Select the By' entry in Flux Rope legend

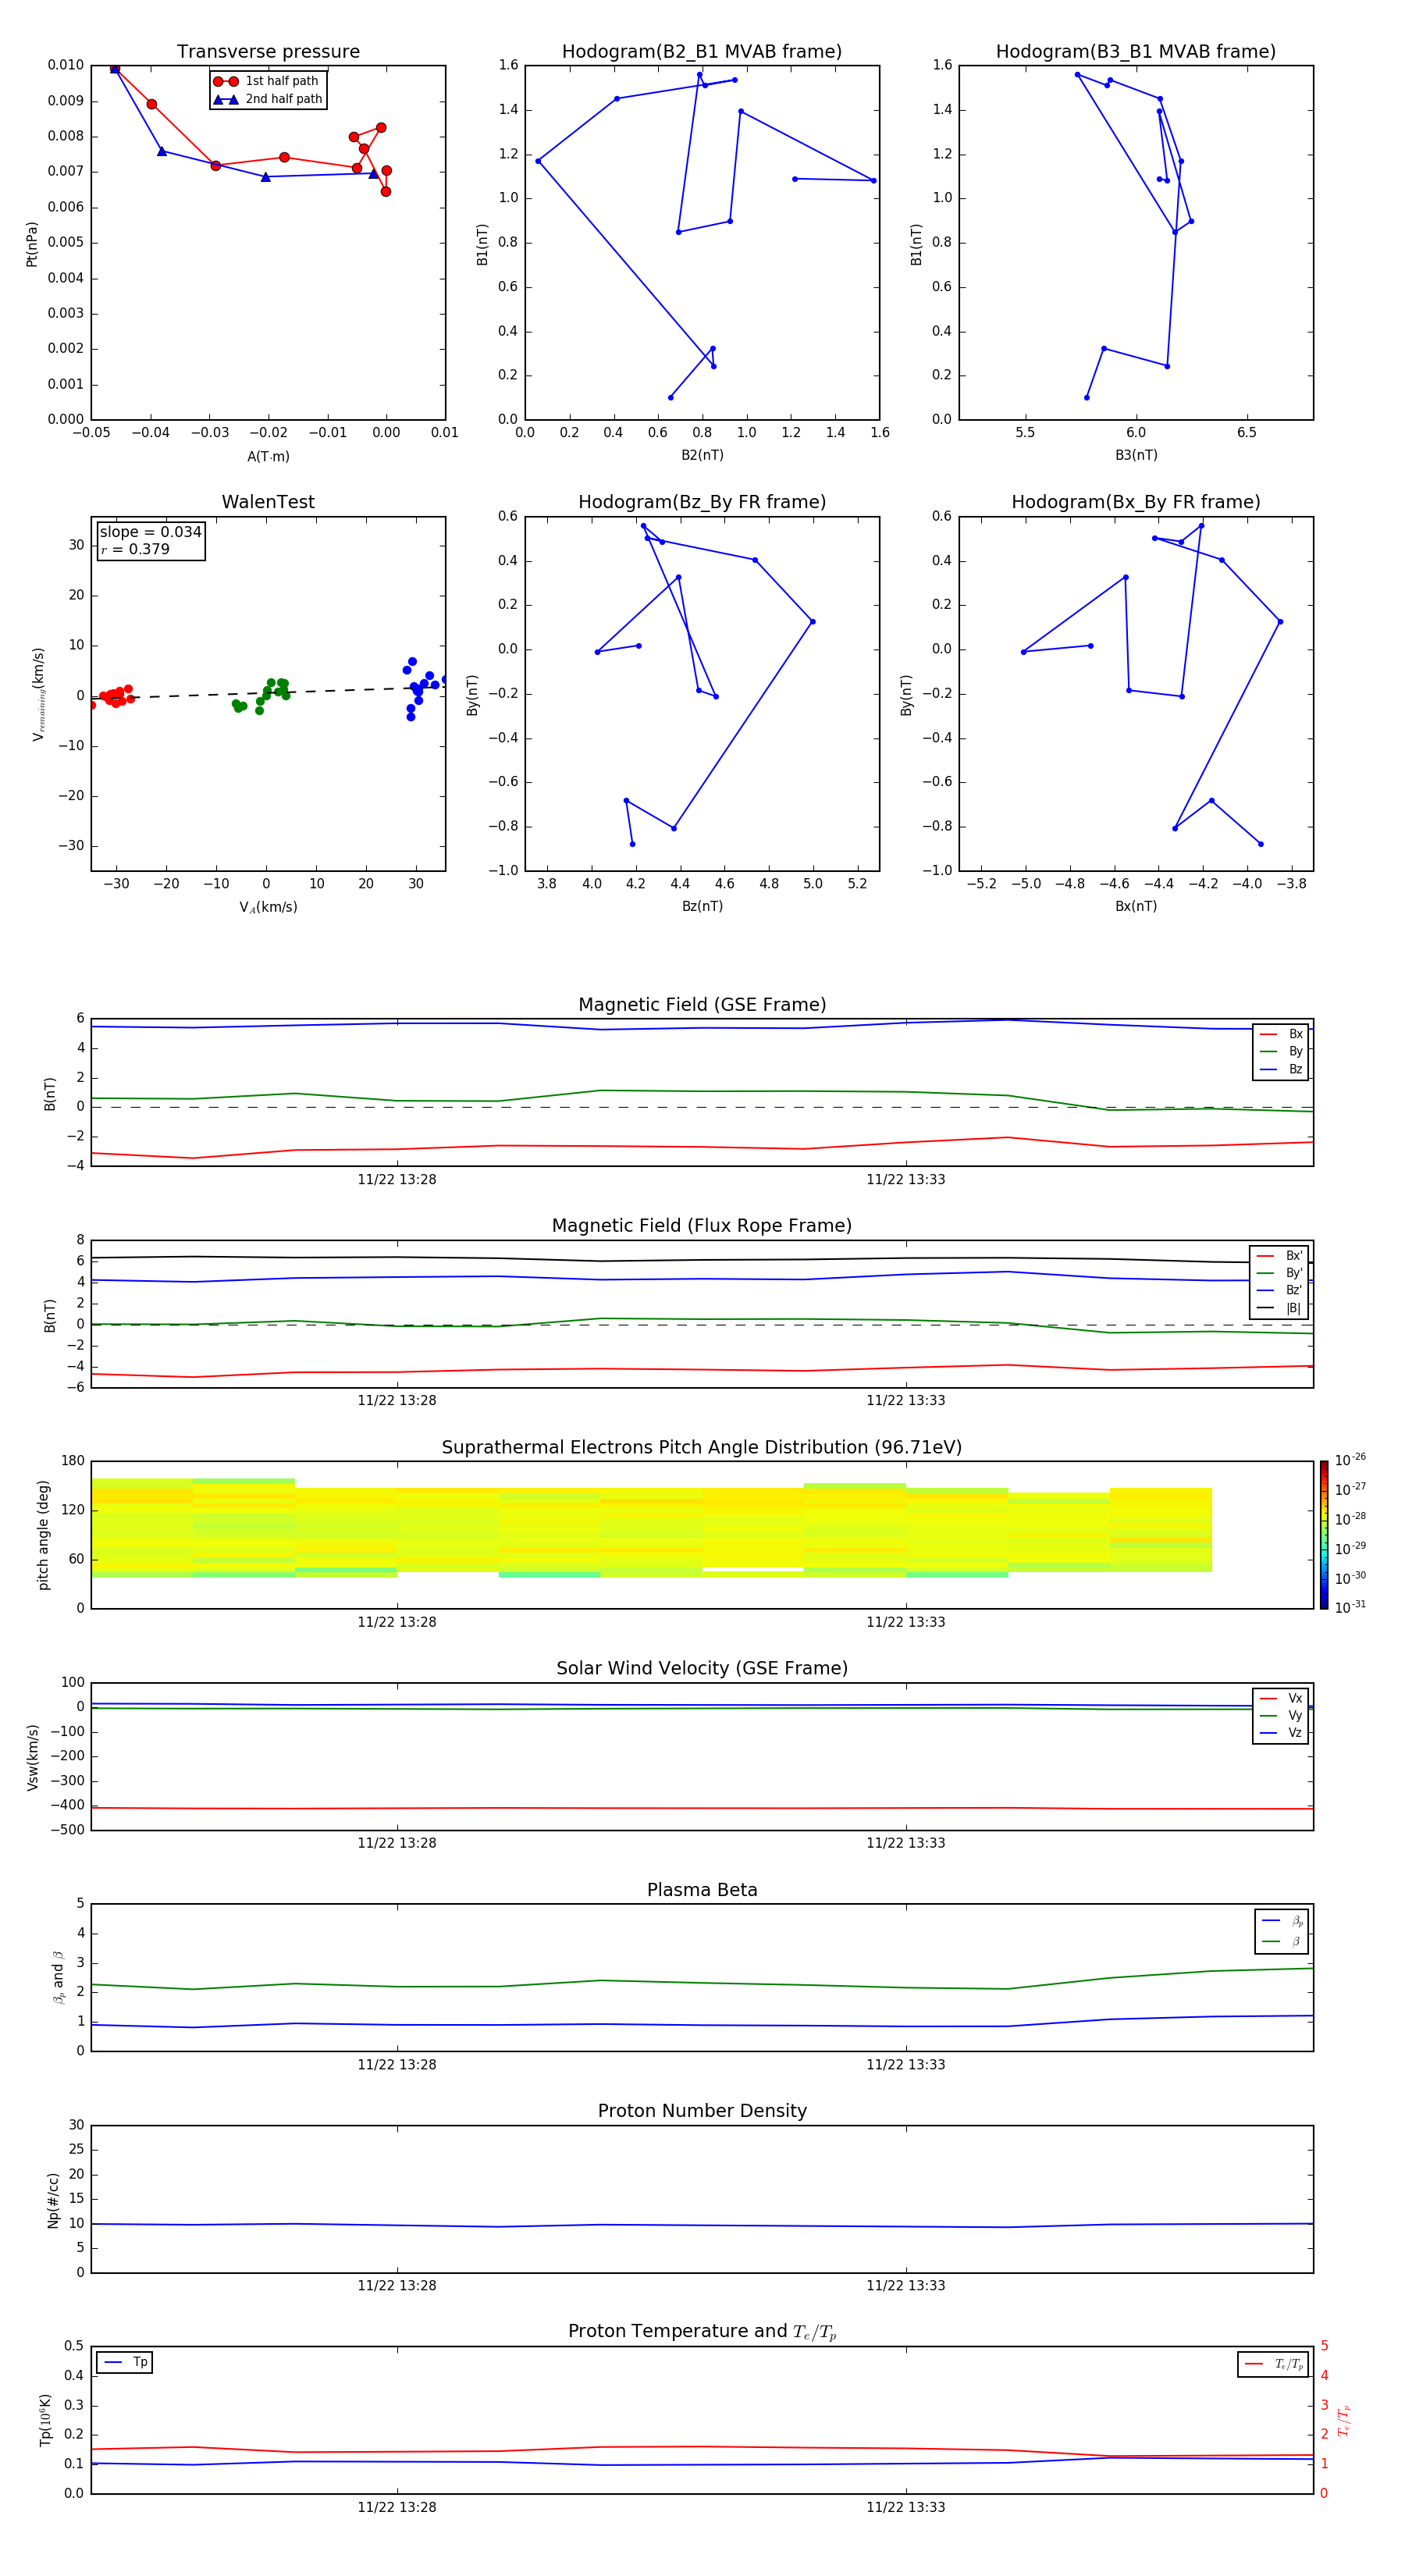pos(1280,1273)
